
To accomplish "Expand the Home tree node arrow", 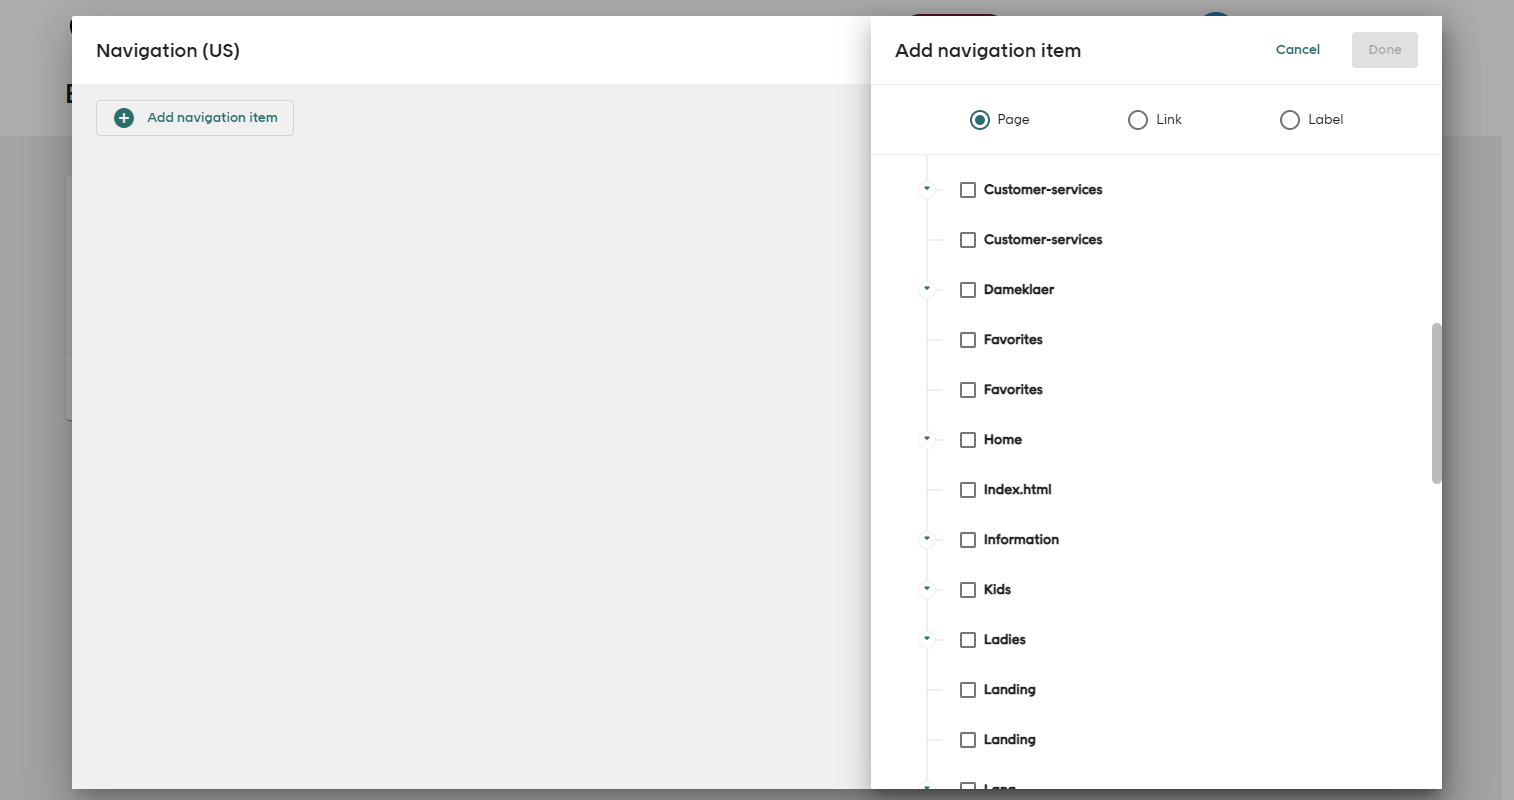I will click(927, 439).
